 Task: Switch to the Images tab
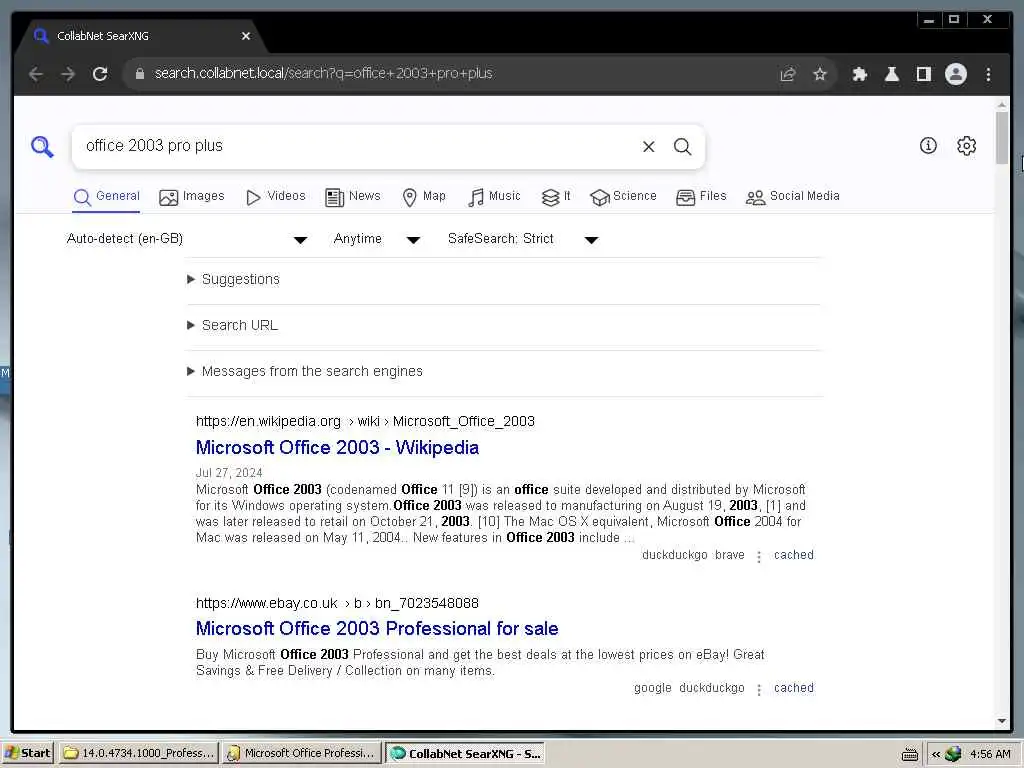tap(191, 197)
